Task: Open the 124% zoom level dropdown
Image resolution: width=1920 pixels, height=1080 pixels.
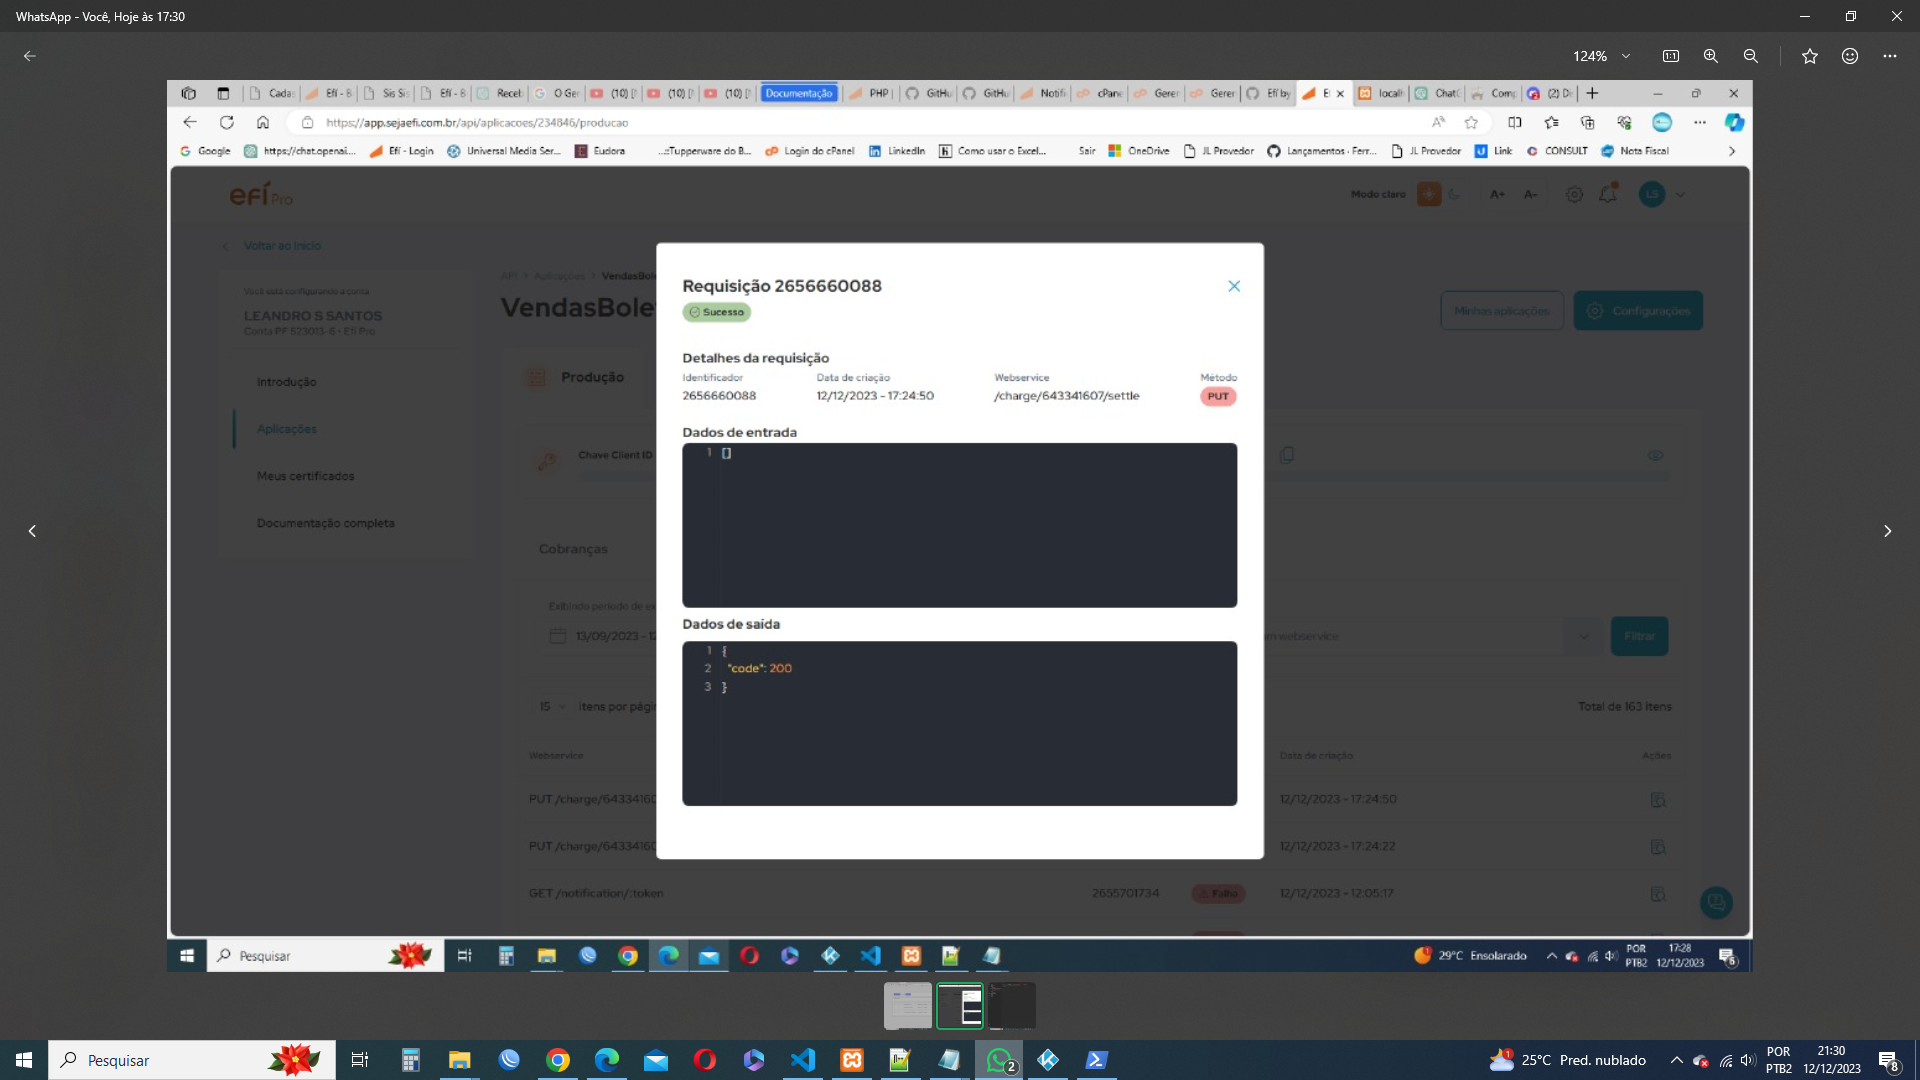Action: (1602, 56)
